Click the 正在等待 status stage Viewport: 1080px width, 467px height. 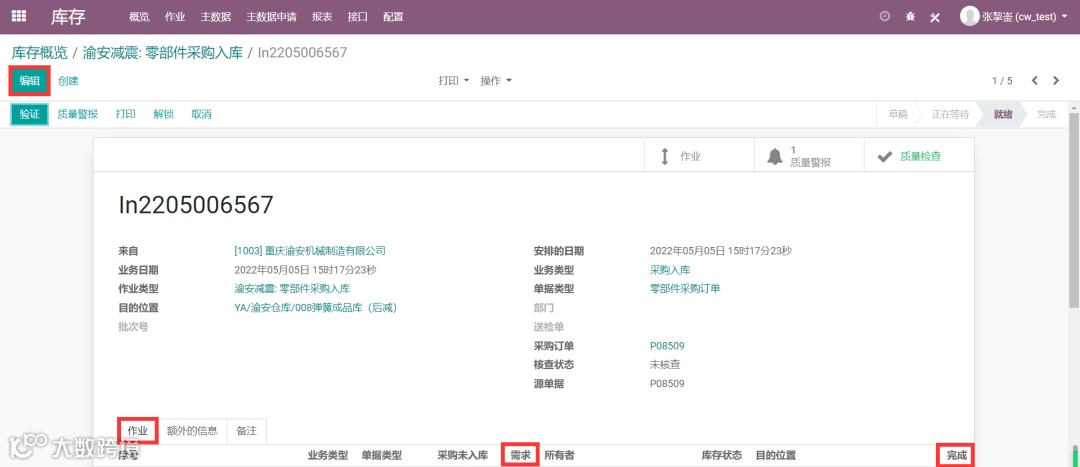tap(951, 114)
